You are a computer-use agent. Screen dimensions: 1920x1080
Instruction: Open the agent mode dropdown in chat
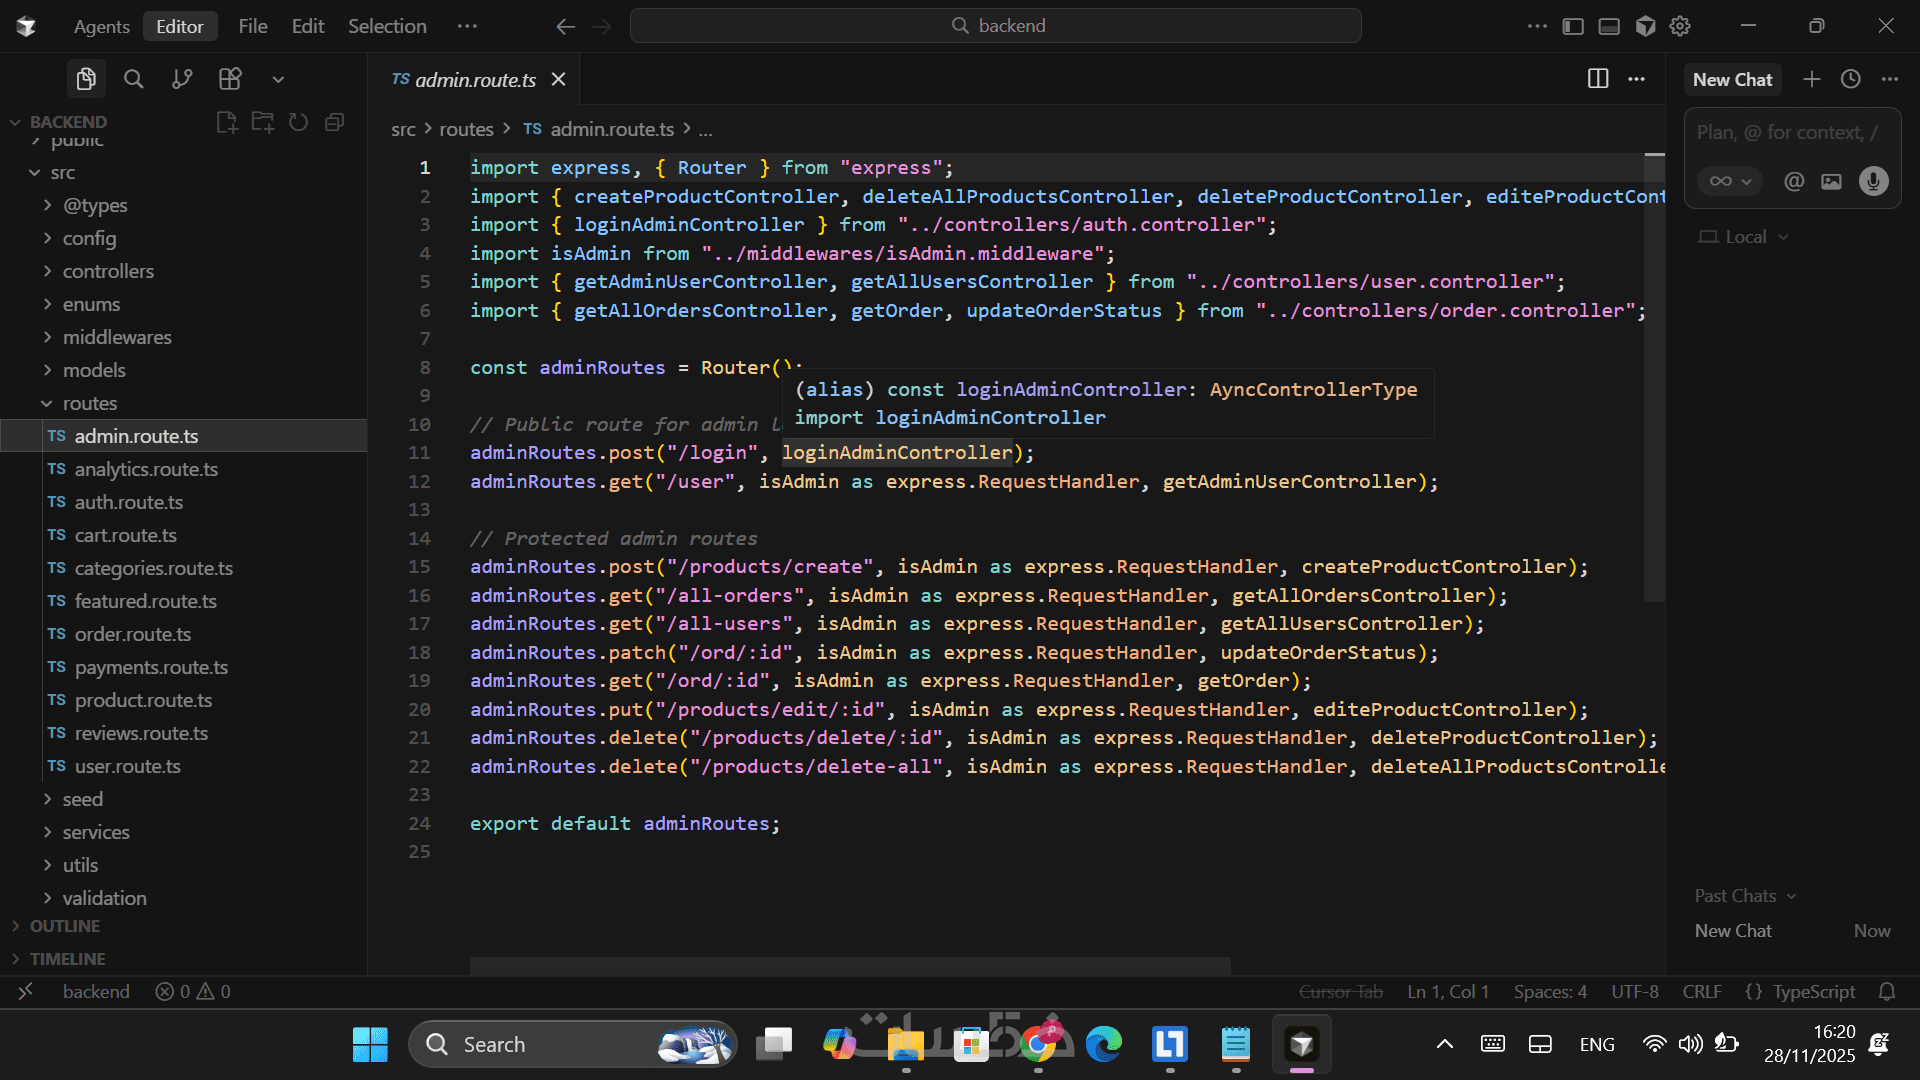1730,181
